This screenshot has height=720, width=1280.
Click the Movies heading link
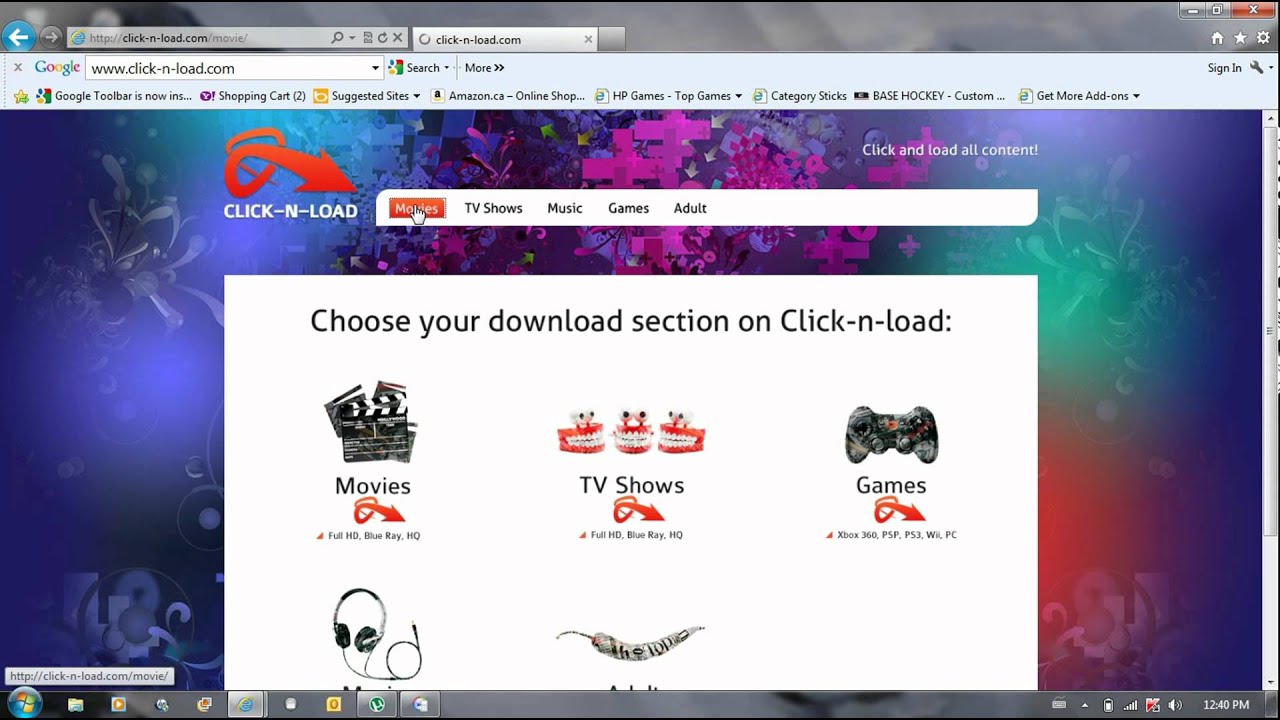[372, 486]
